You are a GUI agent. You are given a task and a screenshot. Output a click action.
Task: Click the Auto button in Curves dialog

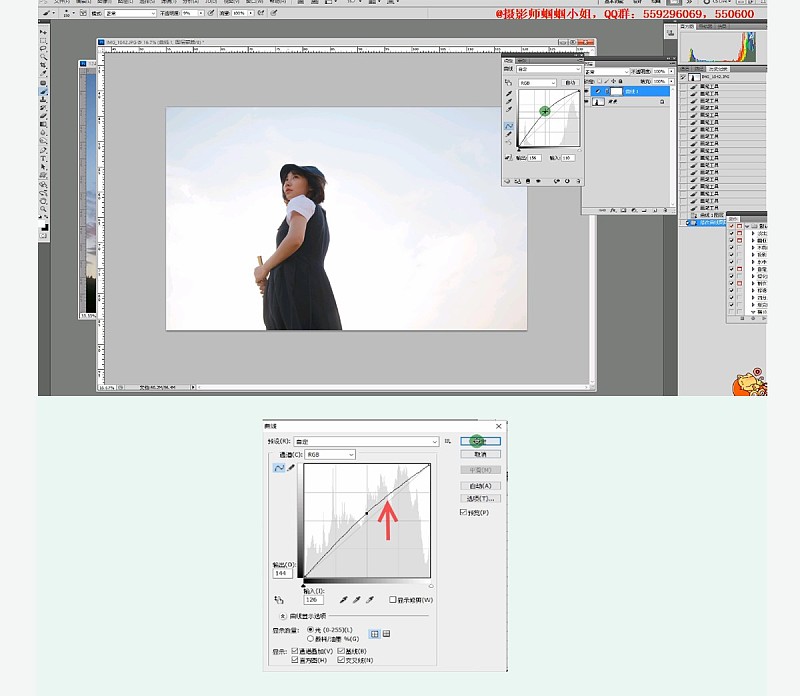[x=480, y=486]
